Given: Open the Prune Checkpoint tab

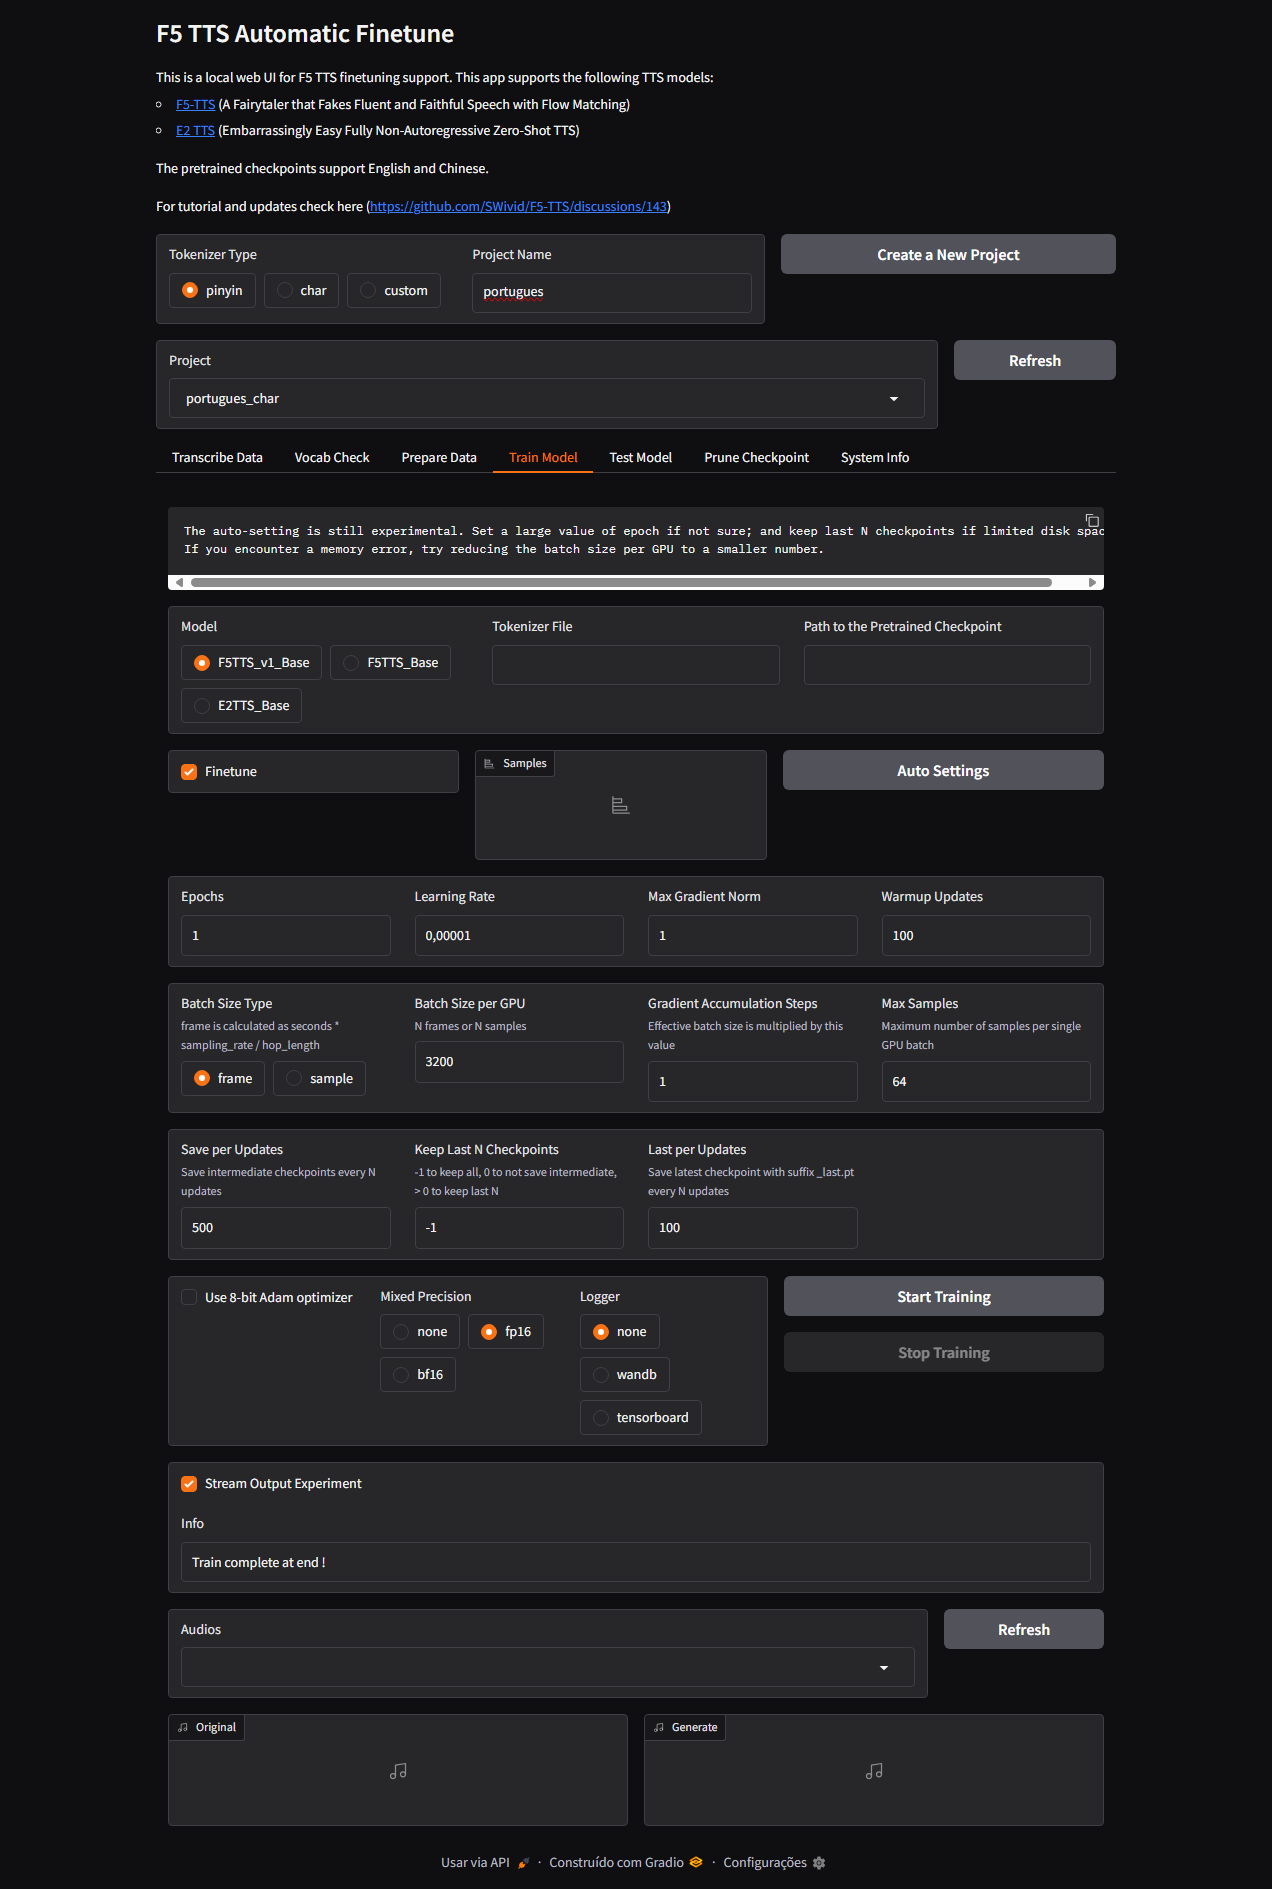Looking at the screenshot, I should tap(757, 457).
